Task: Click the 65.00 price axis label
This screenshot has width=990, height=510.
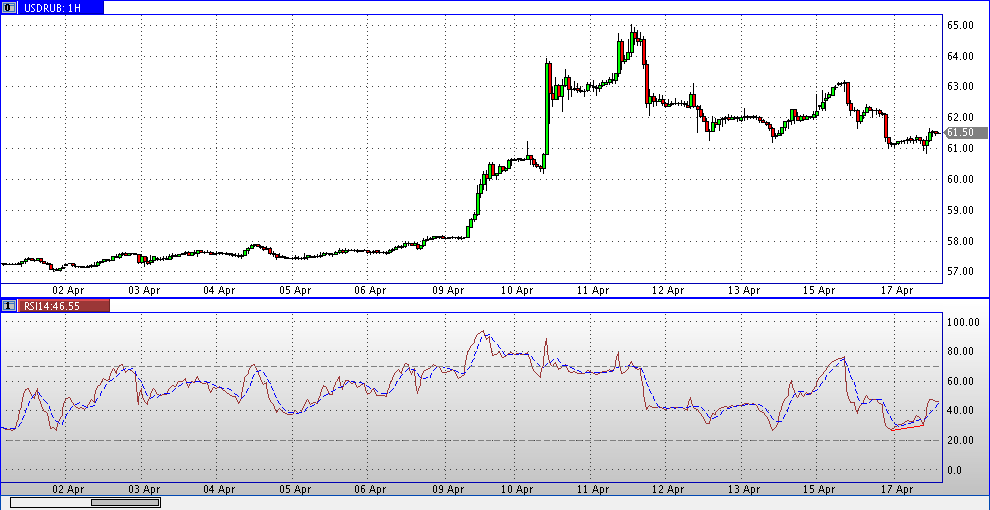Action: pos(959,25)
